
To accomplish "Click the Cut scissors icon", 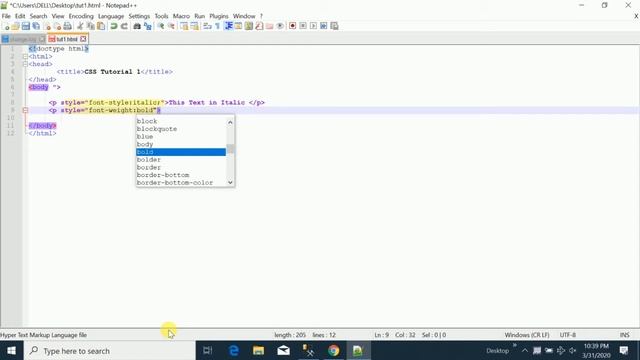I will pos(80,26).
